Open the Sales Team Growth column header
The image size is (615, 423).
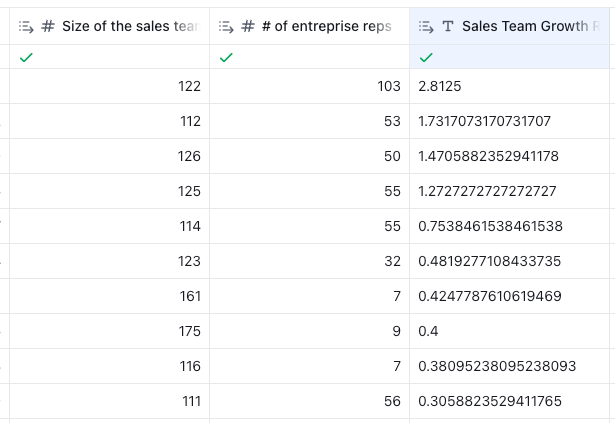524,27
